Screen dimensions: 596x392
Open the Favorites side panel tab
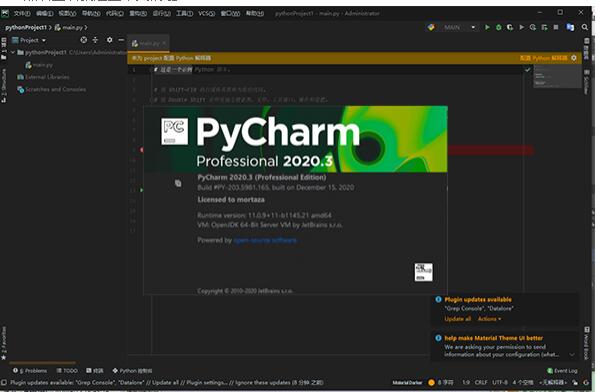[4, 343]
